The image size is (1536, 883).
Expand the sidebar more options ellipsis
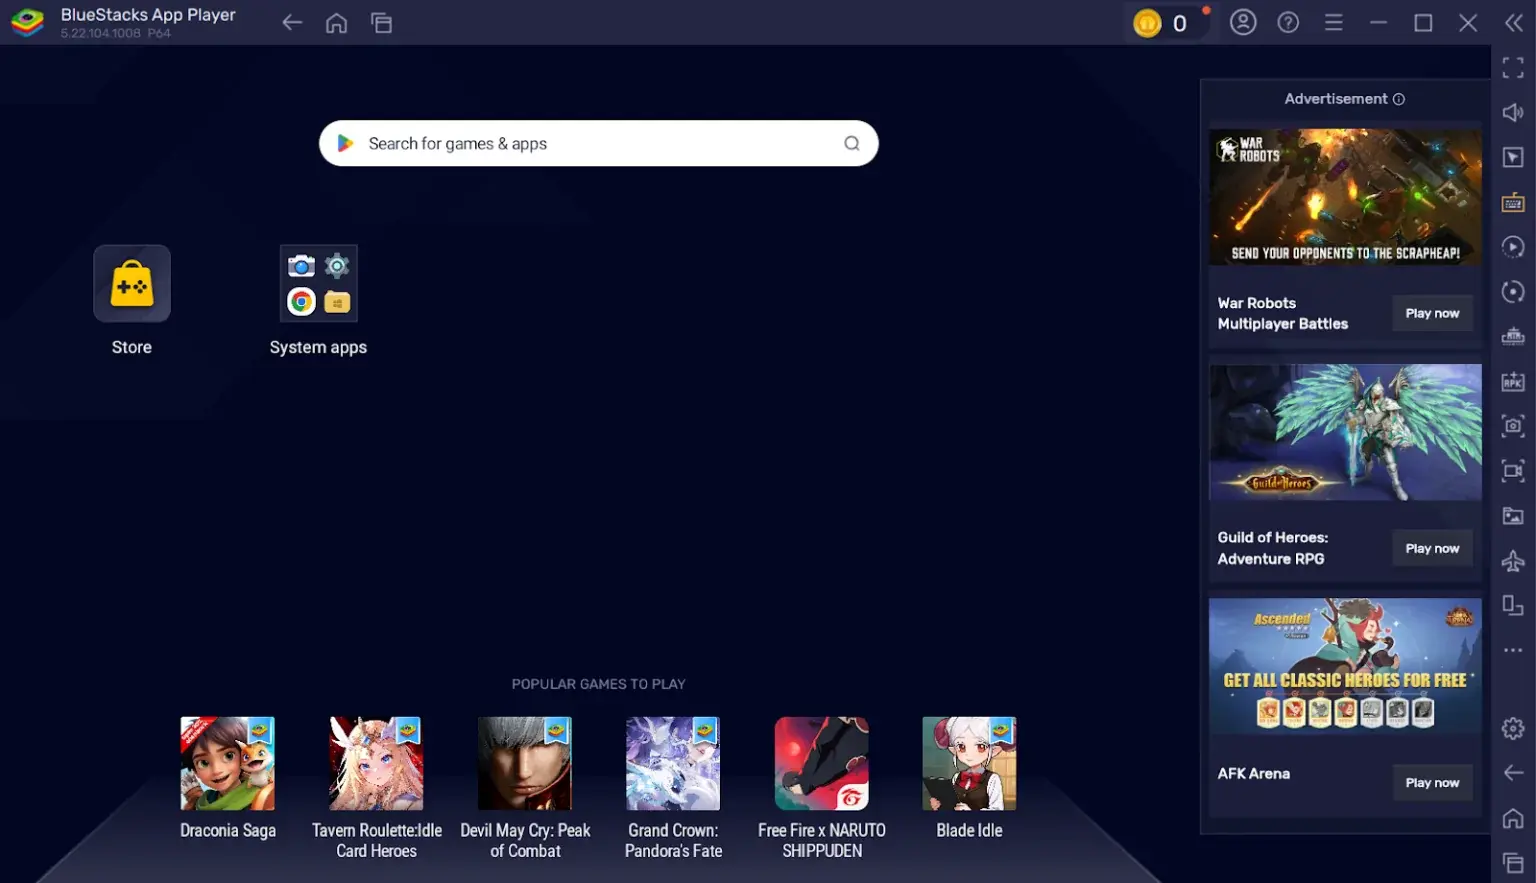pos(1513,651)
